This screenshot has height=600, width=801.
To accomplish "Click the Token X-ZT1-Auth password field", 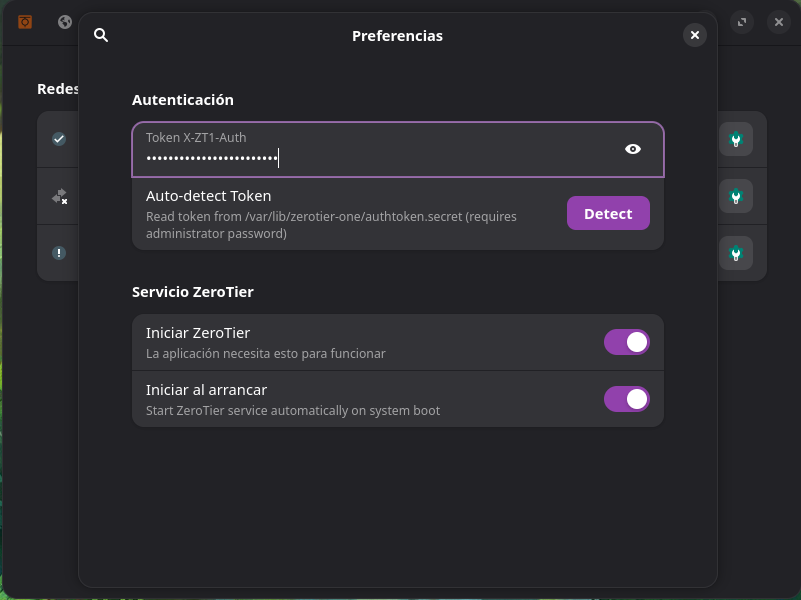I will point(398,150).
